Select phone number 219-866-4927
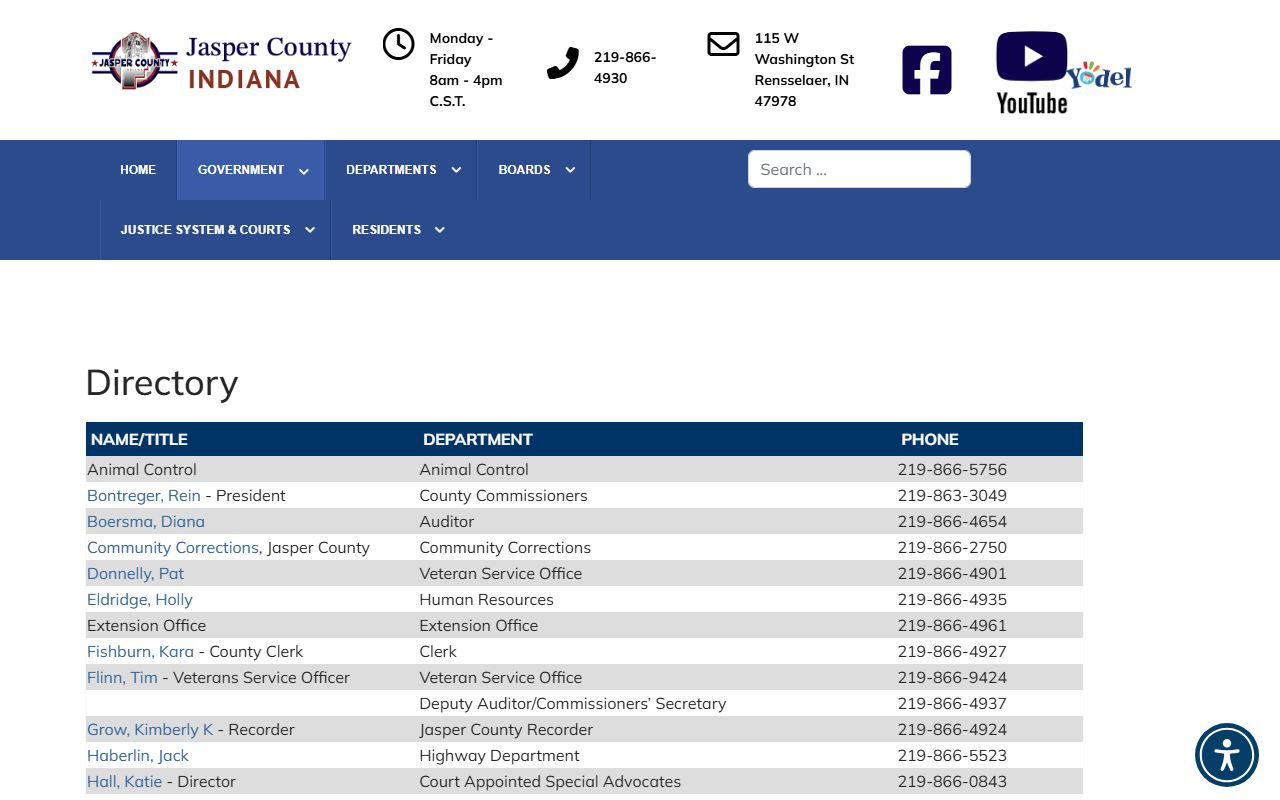The width and height of the screenshot is (1280, 800). point(952,652)
